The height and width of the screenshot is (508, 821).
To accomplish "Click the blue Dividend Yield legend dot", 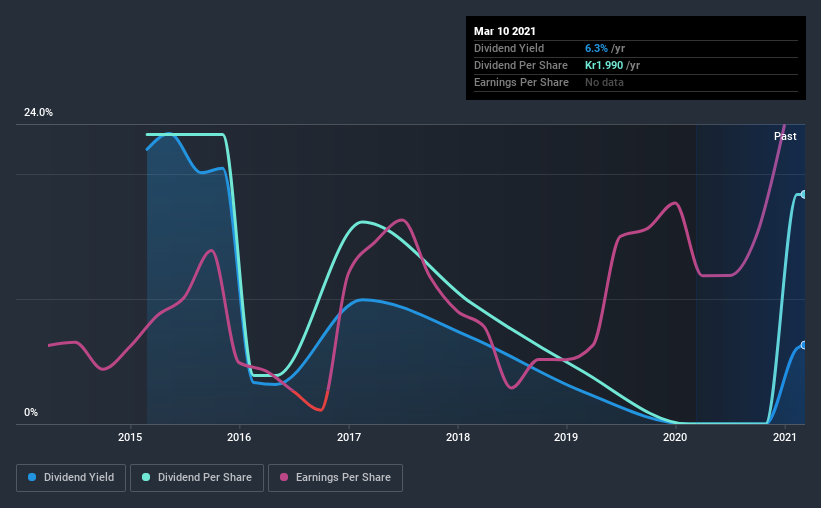I will 32,477.
